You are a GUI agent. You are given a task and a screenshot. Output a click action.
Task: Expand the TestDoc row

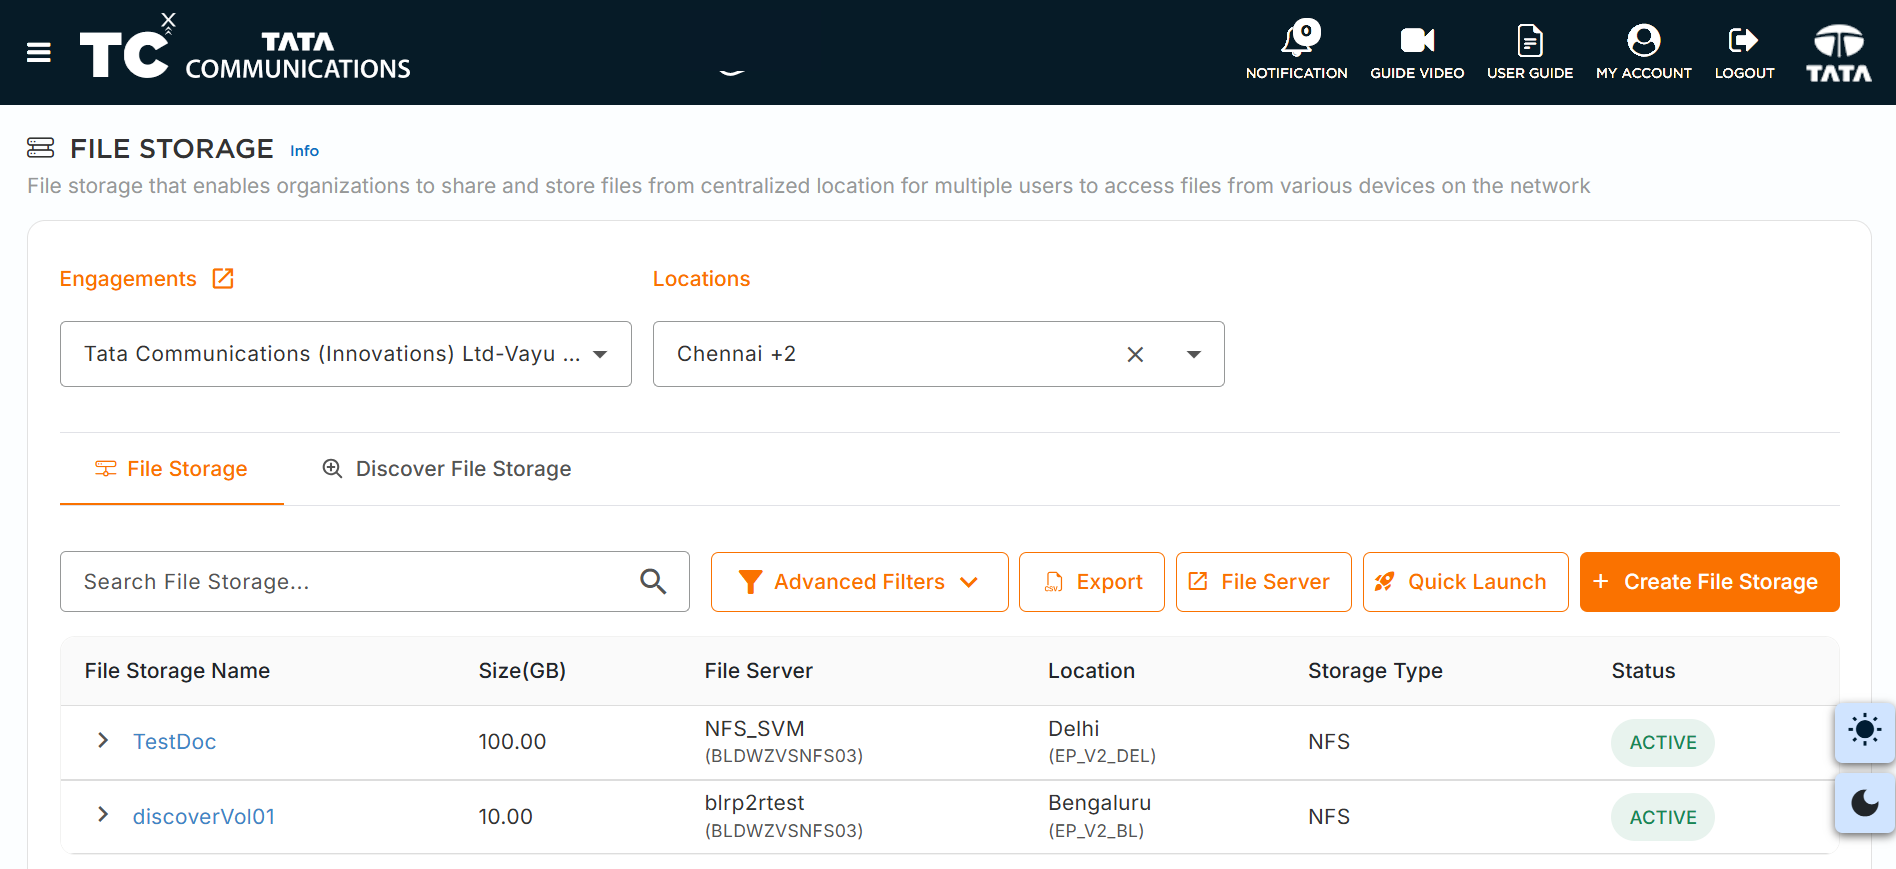tap(103, 740)
